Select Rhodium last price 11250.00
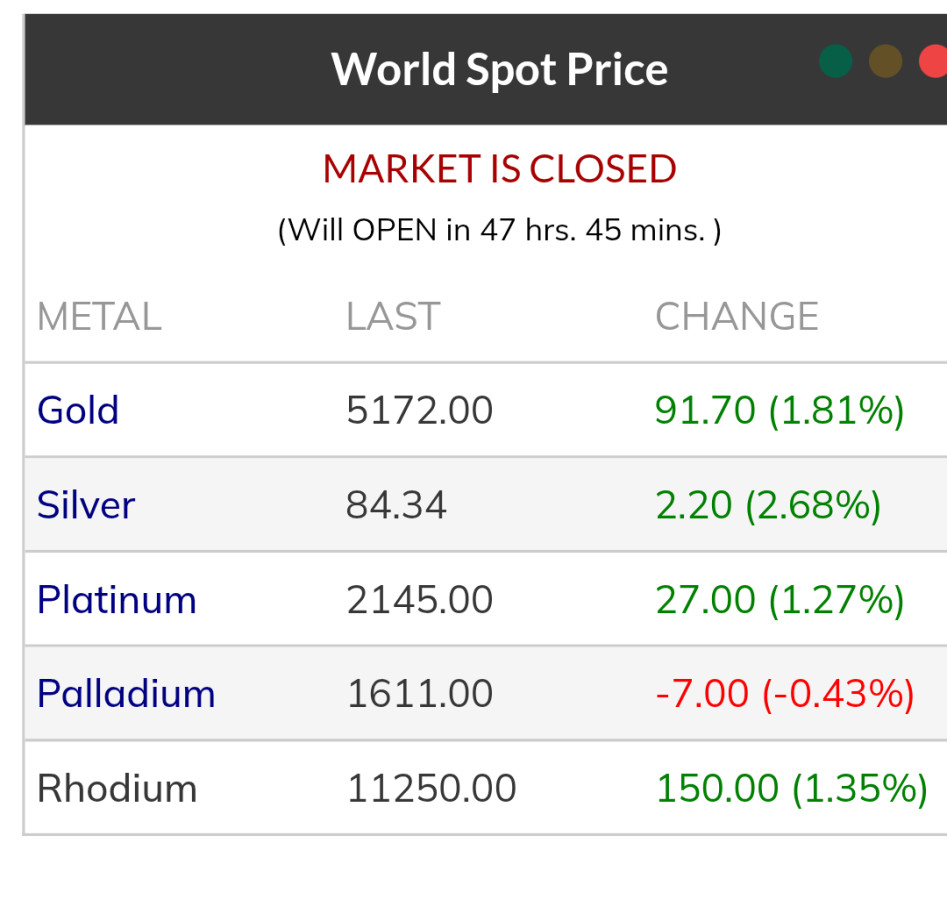 point(432,789)
